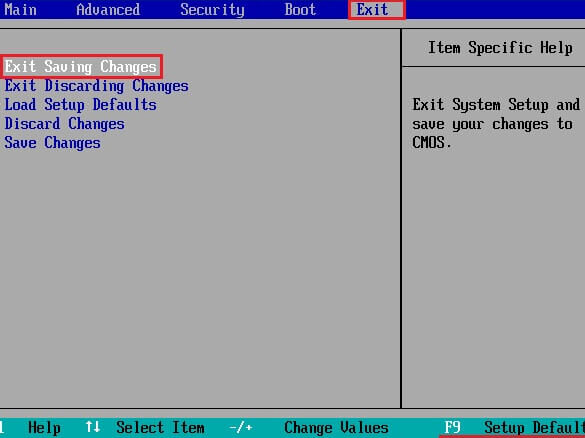Viewport: 585px width, 438px height.
Task: Click Change Values legend text
Action: pyautogui.click(x=337, y=428)
